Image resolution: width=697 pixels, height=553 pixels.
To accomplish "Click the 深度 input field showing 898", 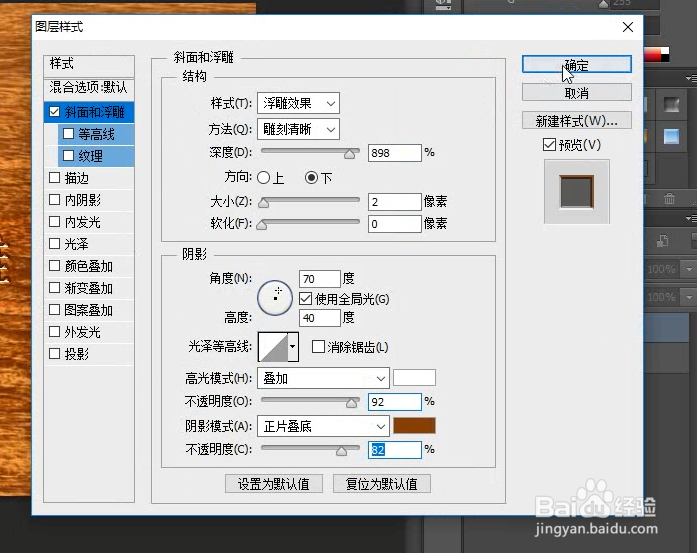I will click(394, 153).
